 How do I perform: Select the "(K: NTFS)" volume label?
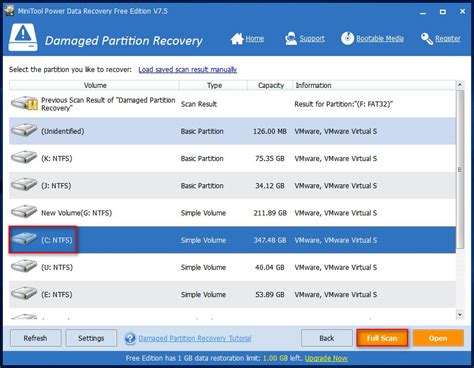pos(57,158)
